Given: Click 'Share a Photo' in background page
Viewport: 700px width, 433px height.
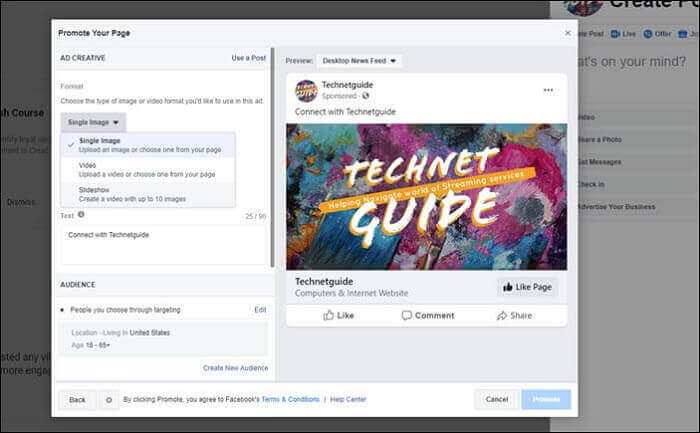Looking at the screenshot, I should click(x=599, y=140).
